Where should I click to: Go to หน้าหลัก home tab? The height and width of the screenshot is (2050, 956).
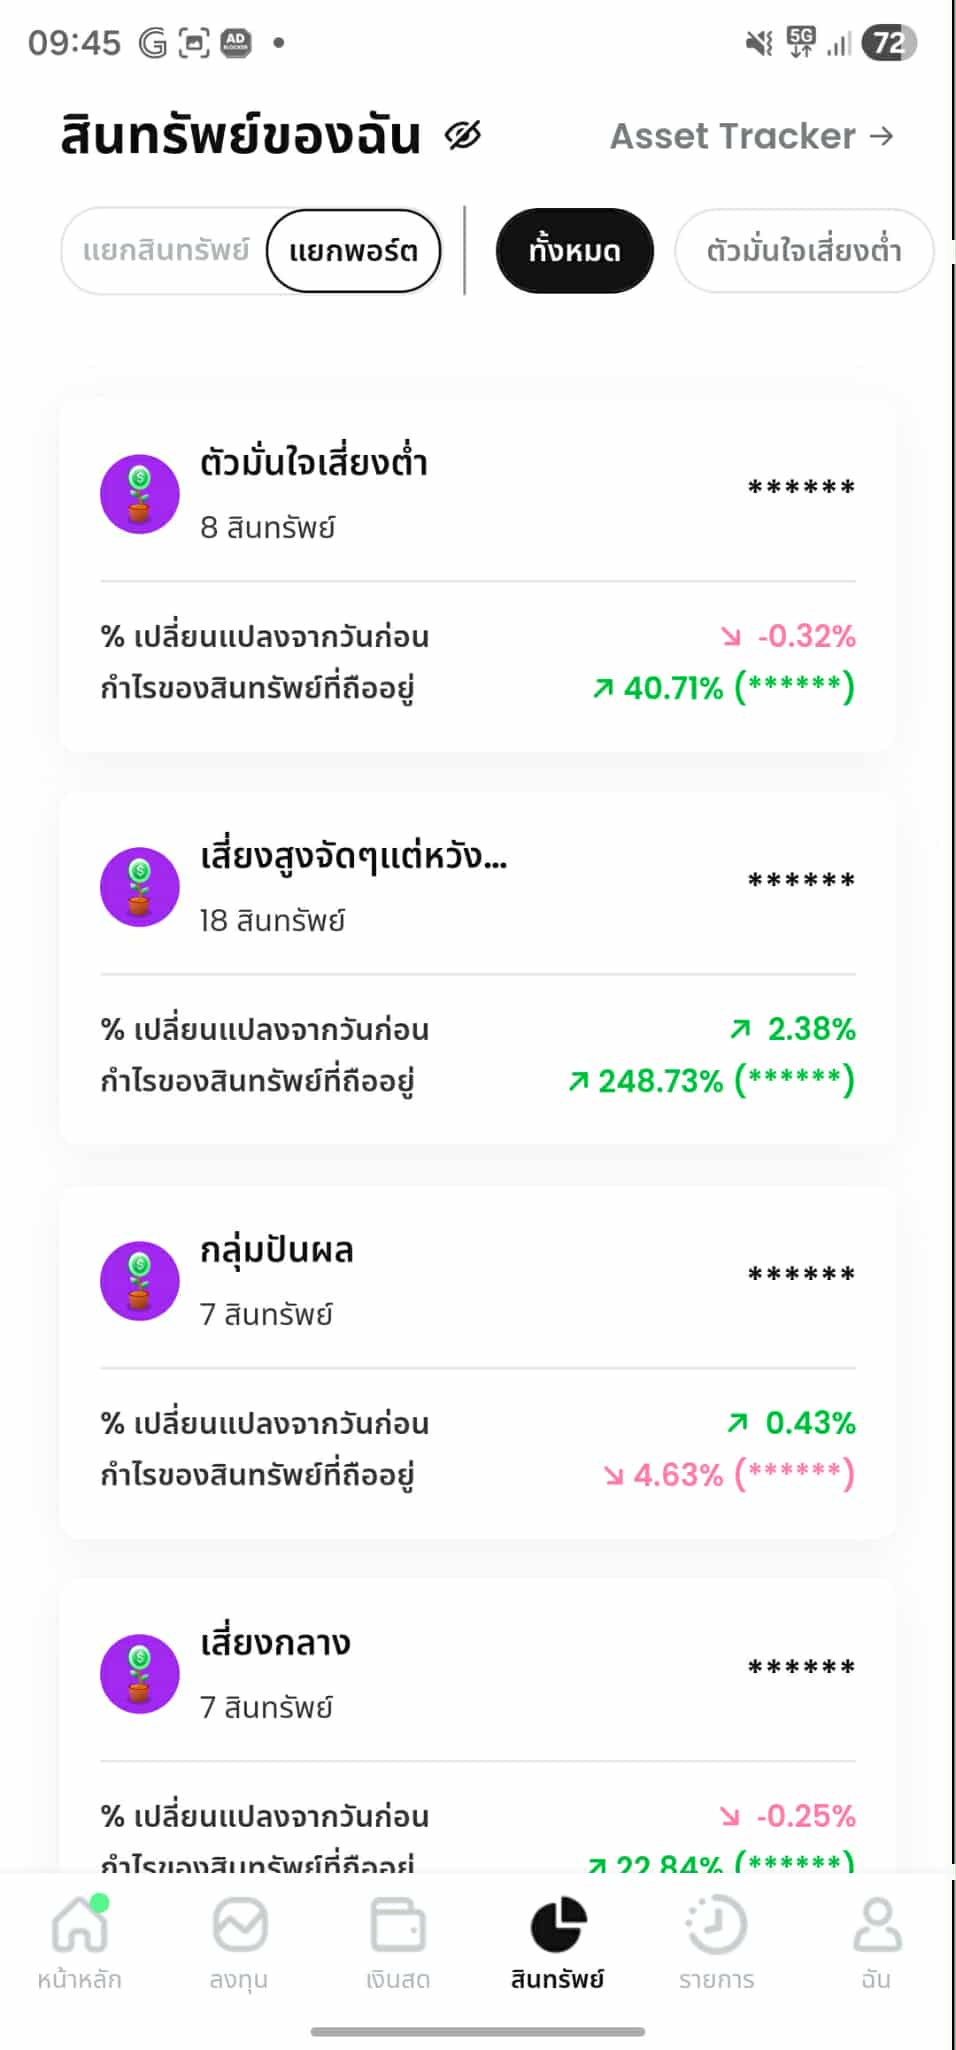[79, 1942]
